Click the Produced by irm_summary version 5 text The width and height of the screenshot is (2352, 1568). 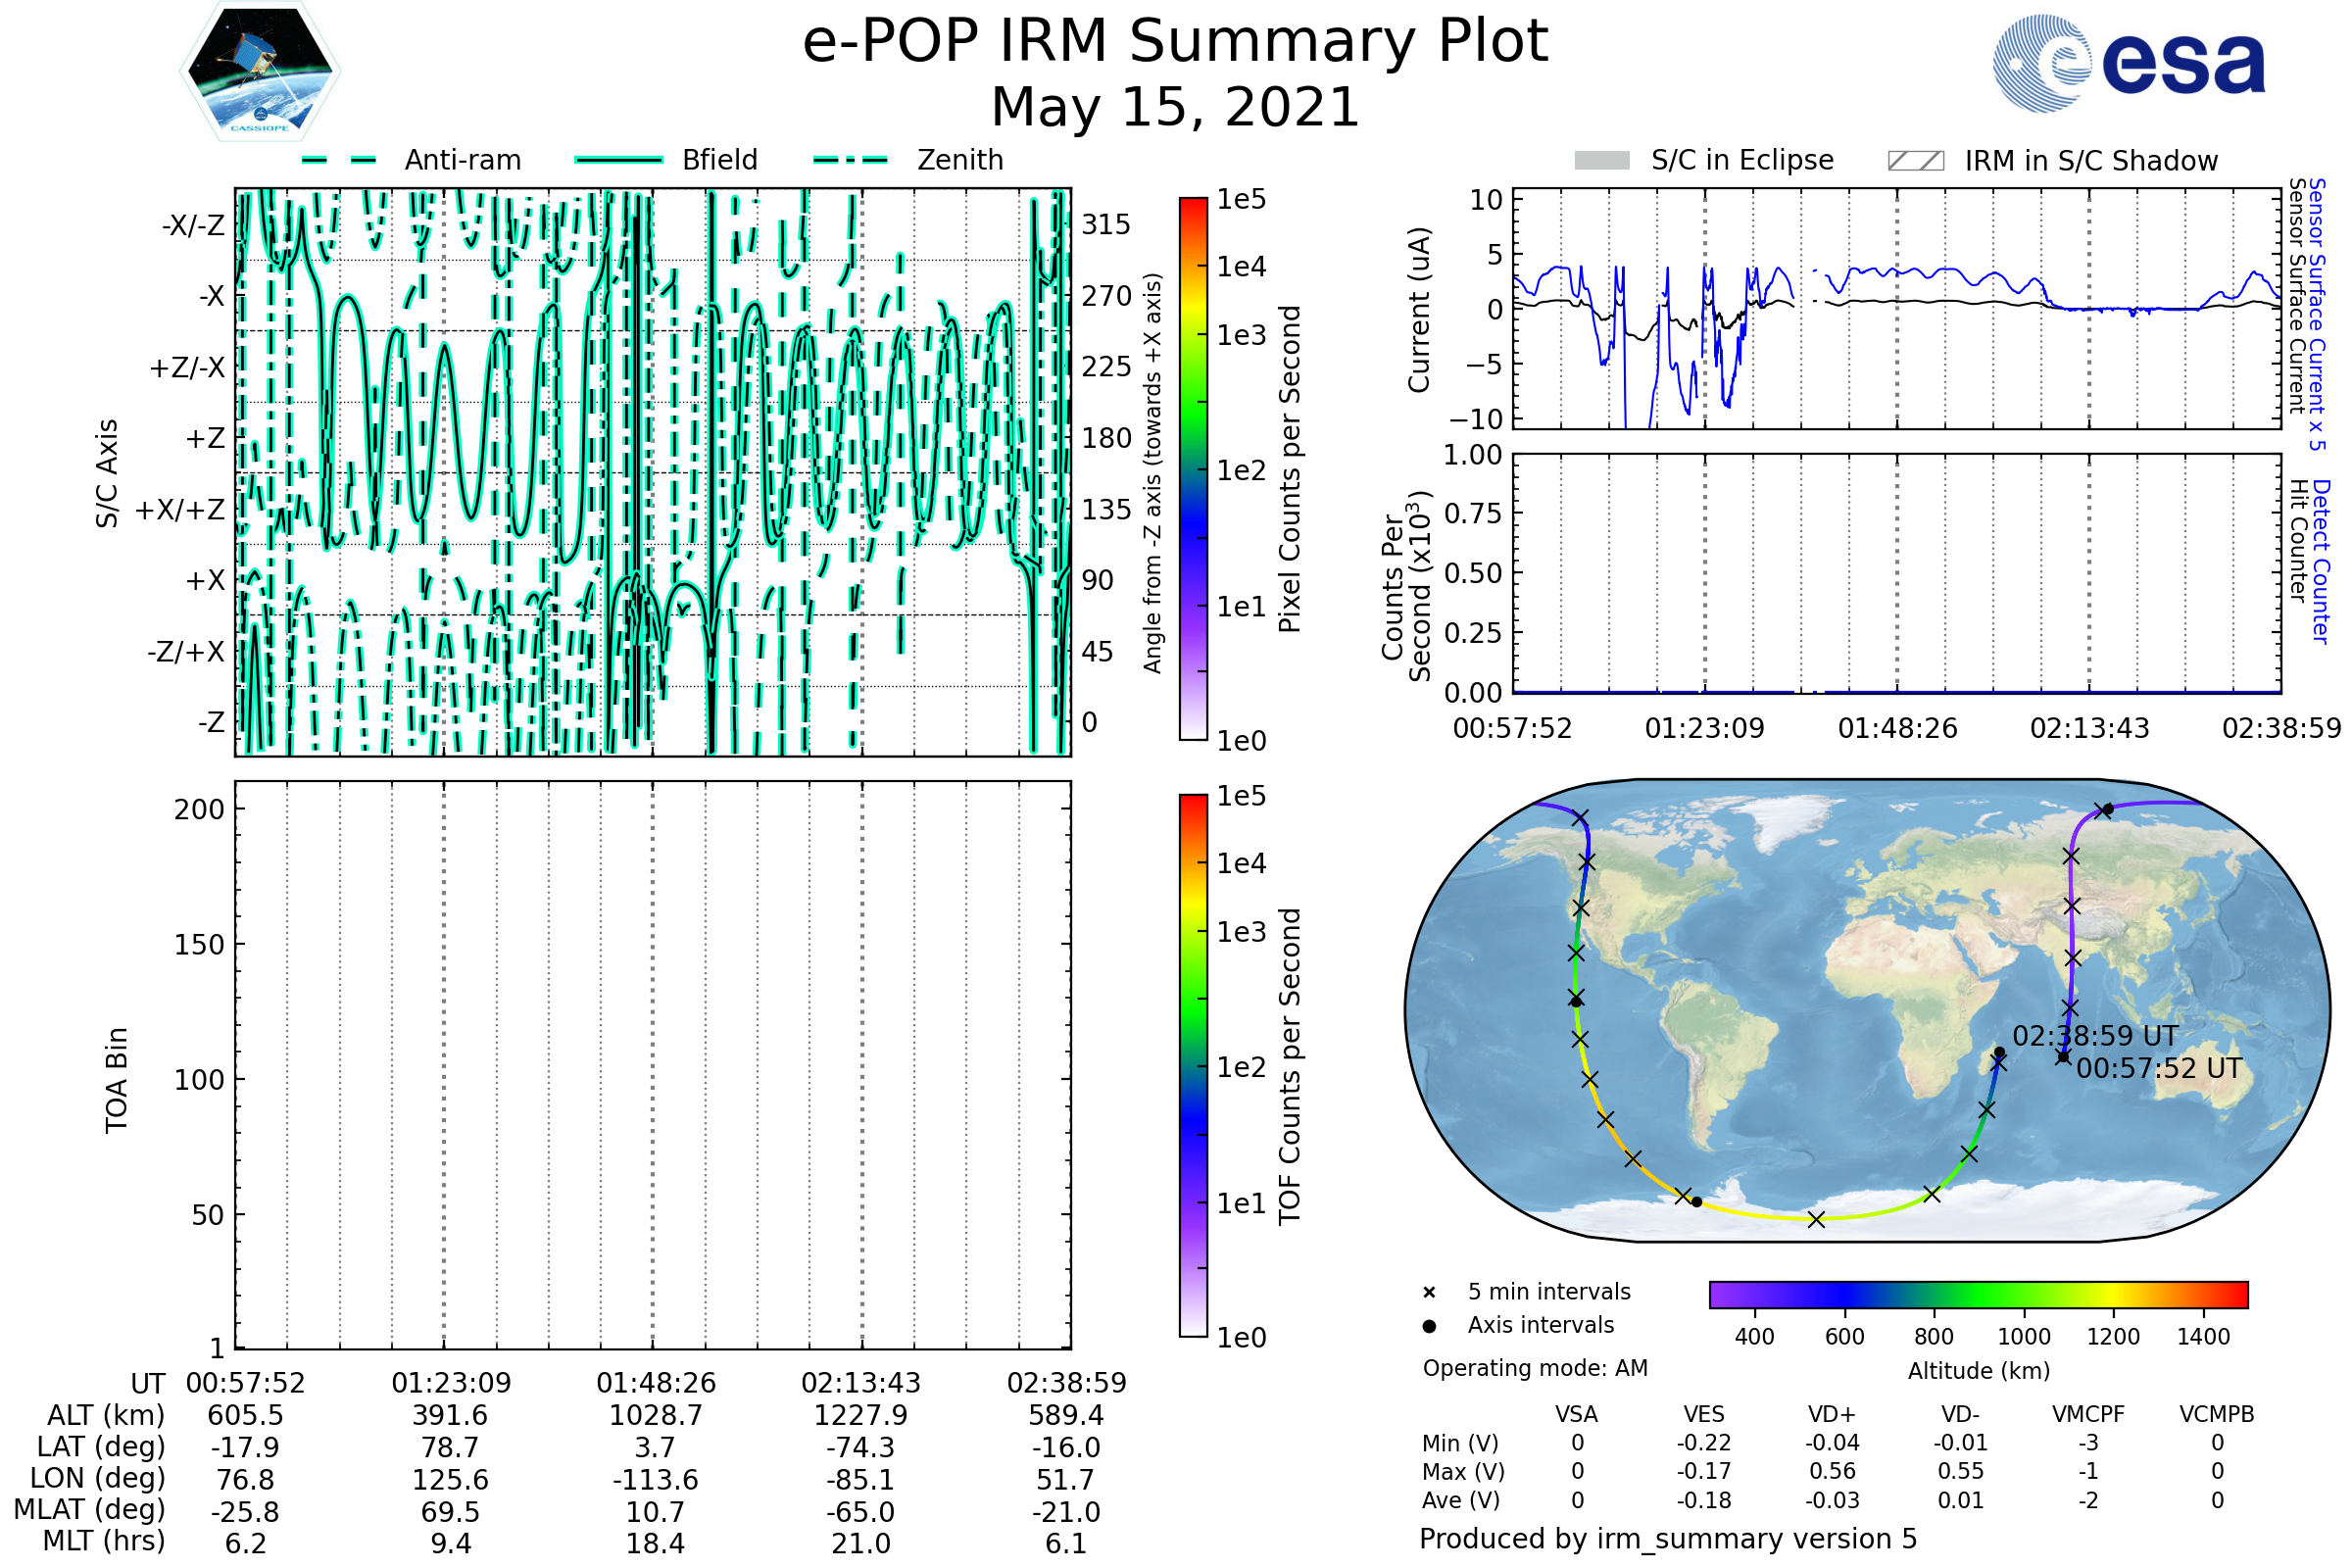click(1668, 1538)
